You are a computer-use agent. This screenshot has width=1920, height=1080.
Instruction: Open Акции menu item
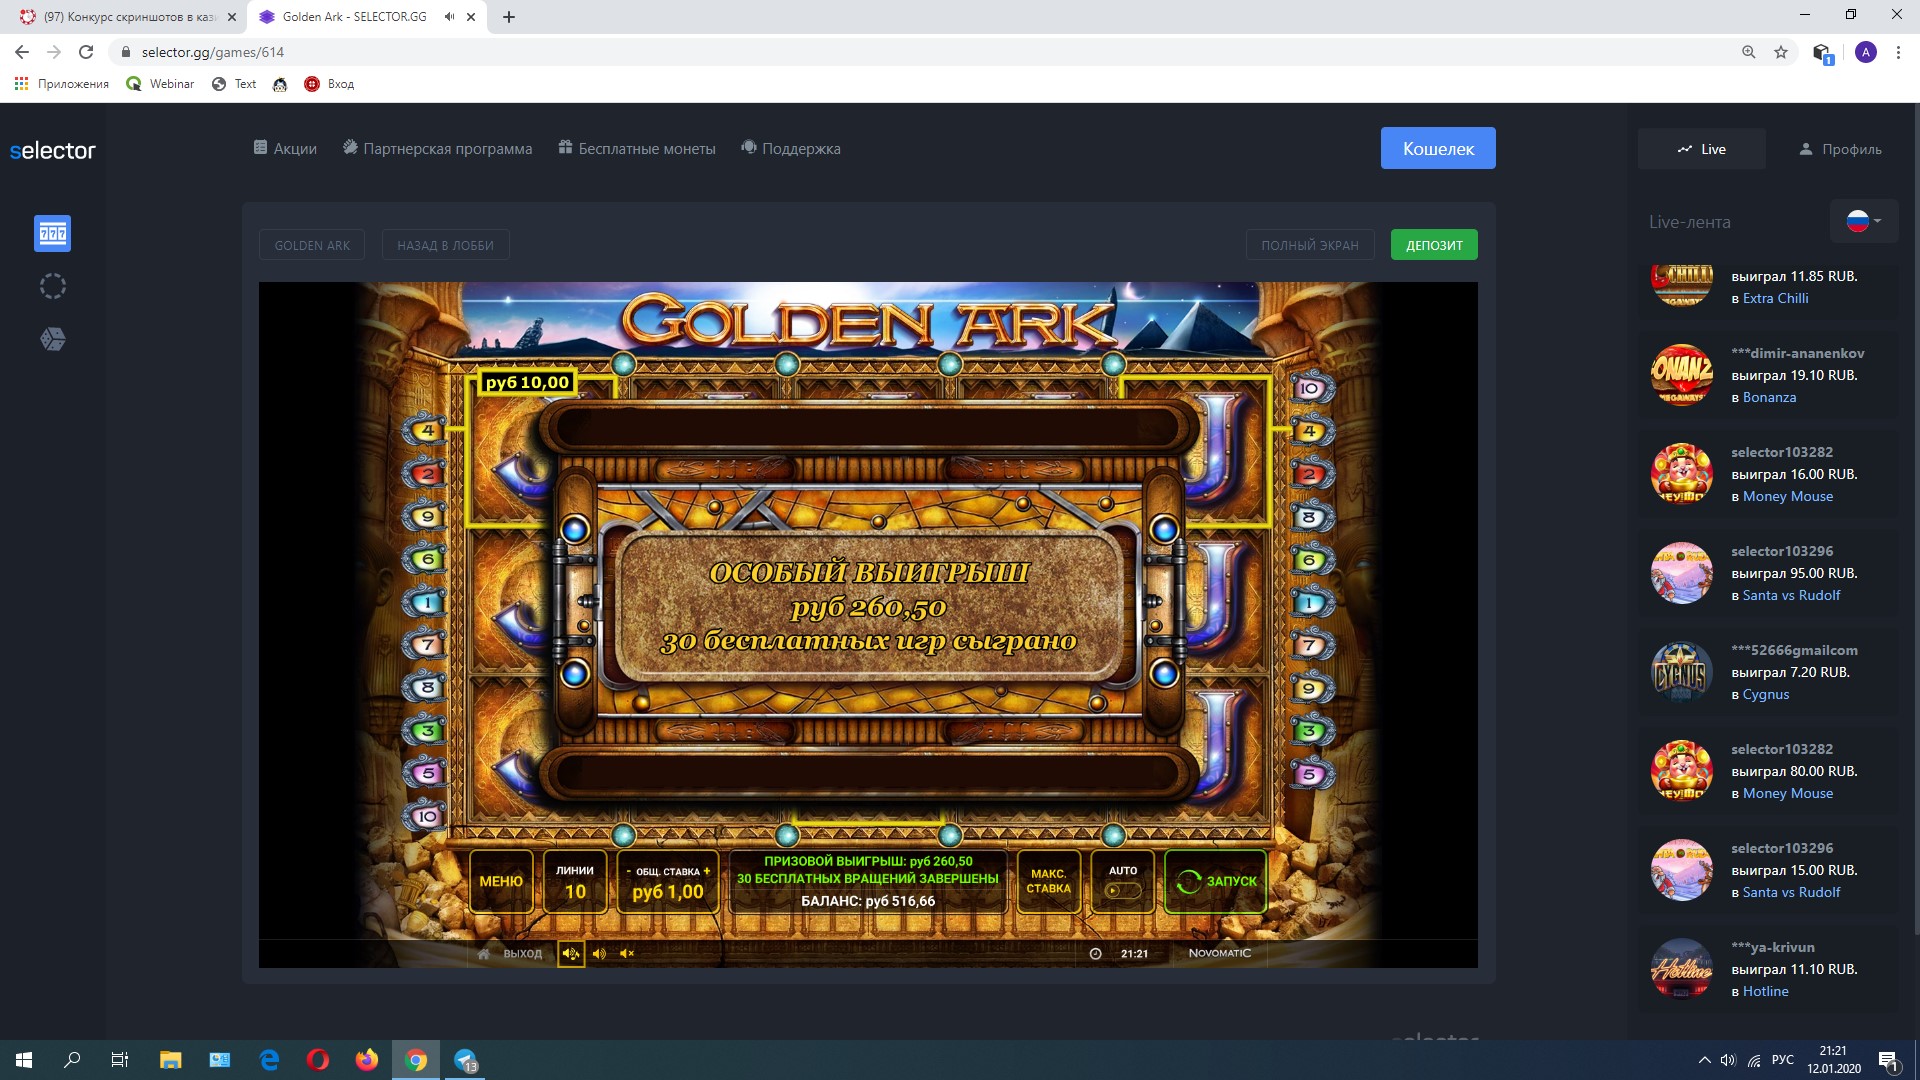[x=285, y=148]
